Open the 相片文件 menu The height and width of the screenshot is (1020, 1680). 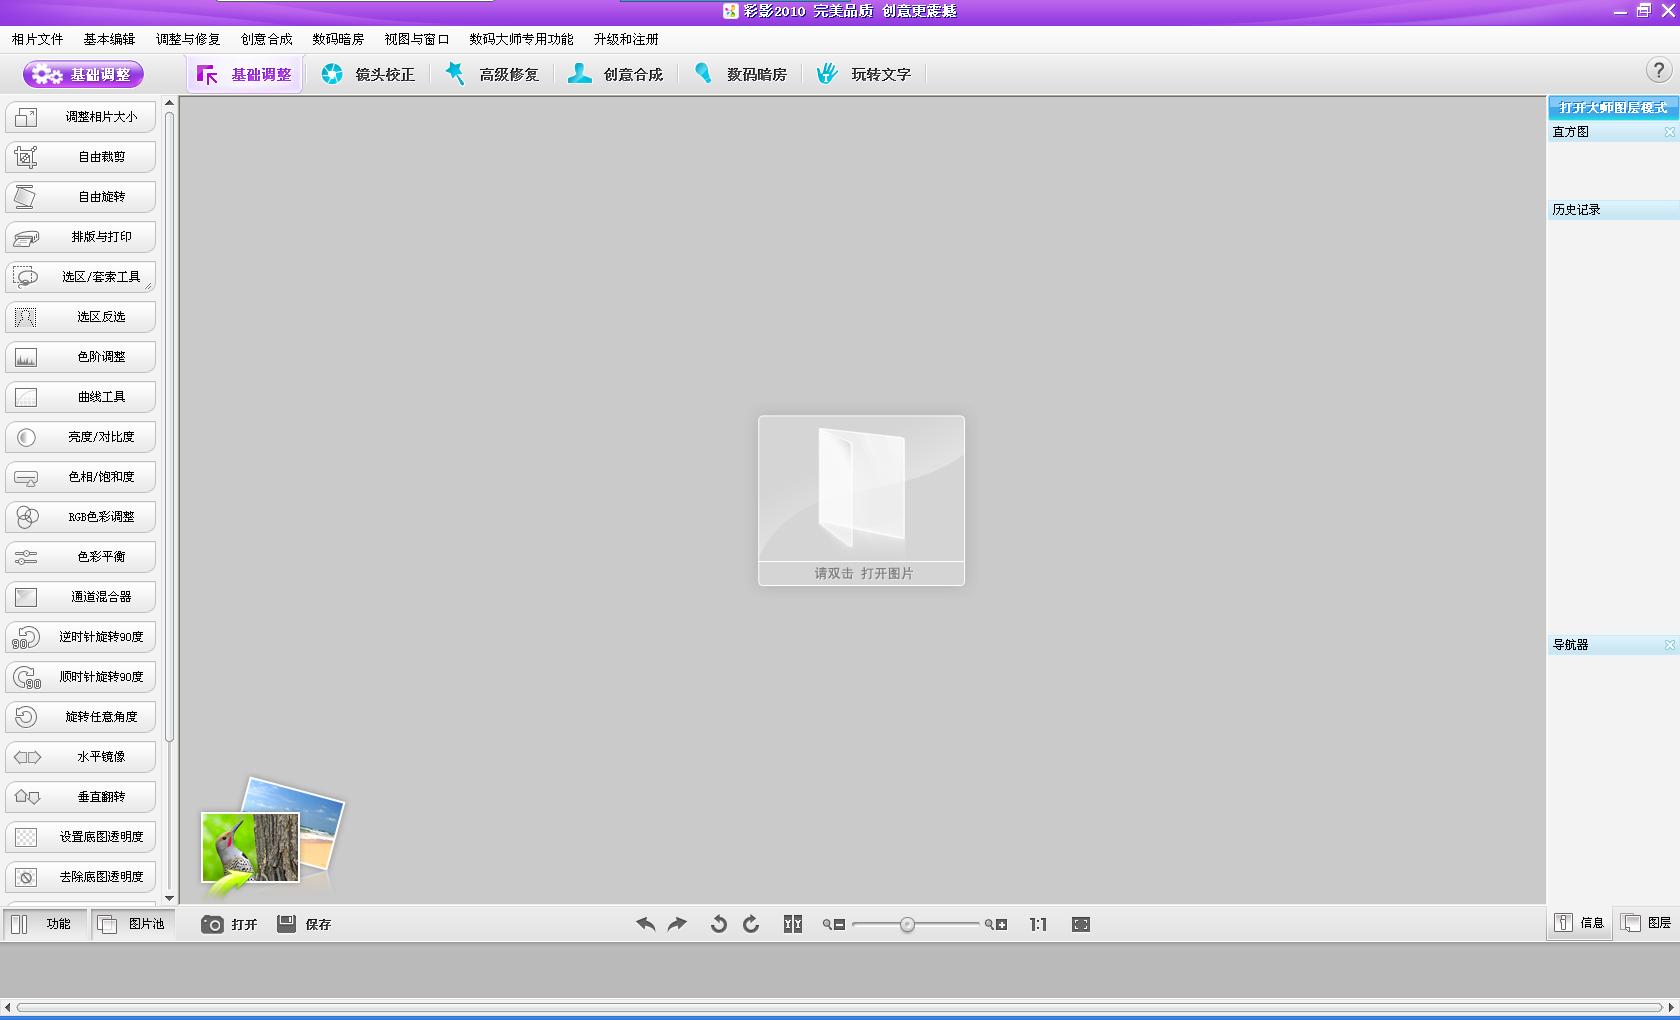coord(37,39)
